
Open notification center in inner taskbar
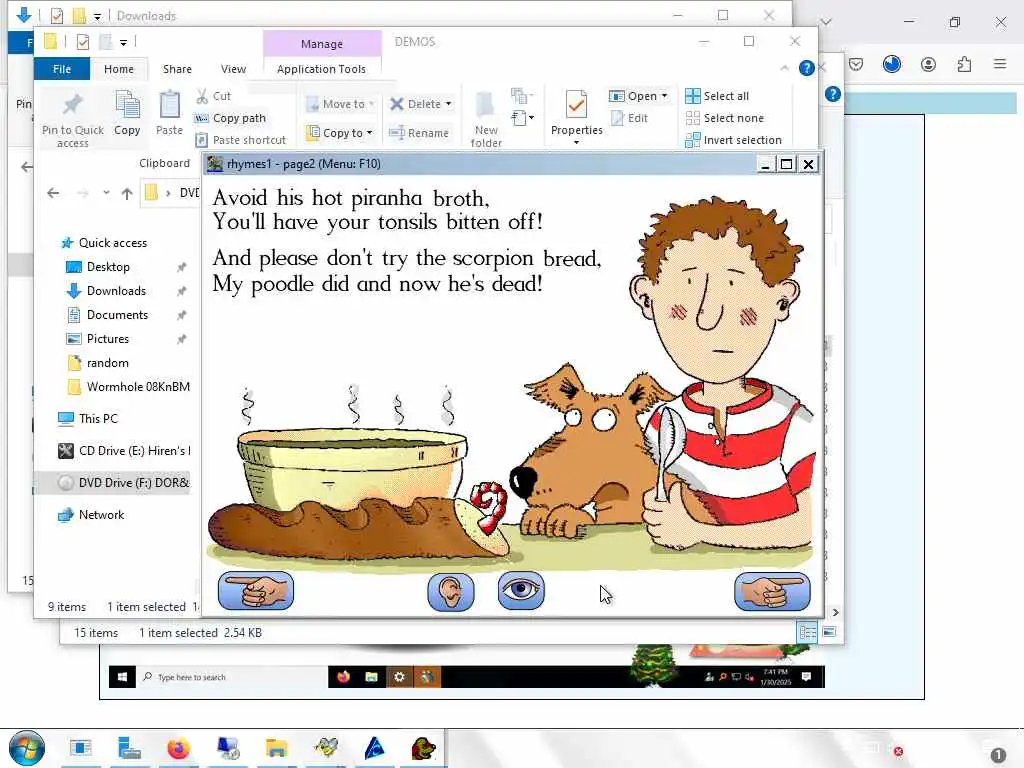click(x=807, y=677)
